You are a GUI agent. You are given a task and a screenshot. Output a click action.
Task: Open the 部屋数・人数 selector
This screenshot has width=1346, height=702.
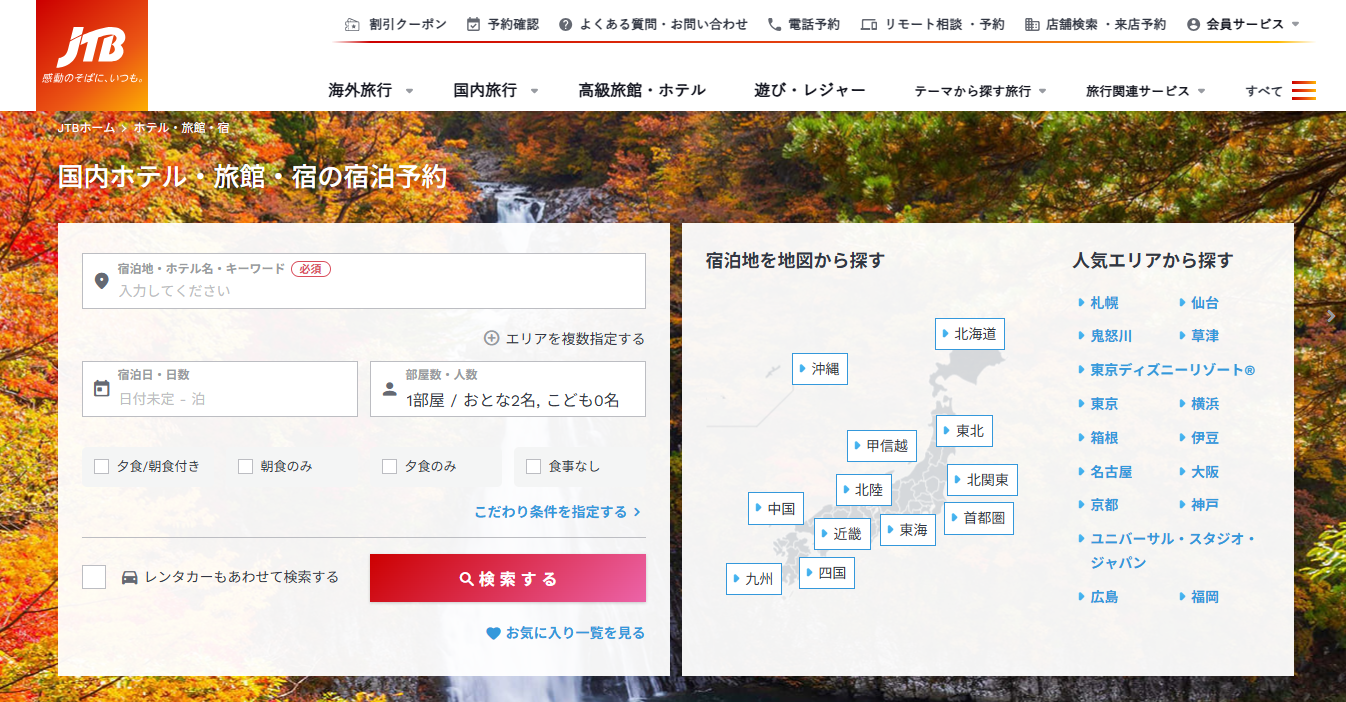tap(507, 389)
